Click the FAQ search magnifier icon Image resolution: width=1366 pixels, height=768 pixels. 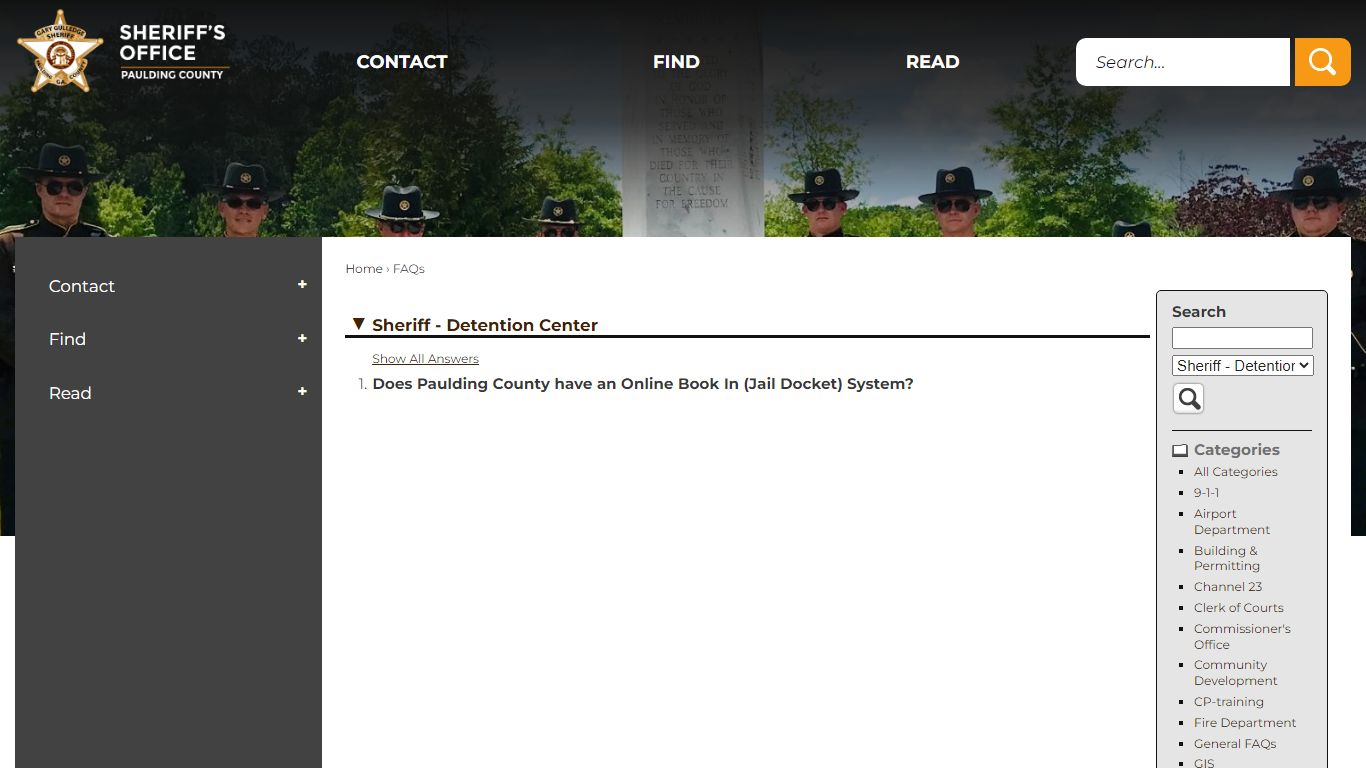click(1188, 399)
